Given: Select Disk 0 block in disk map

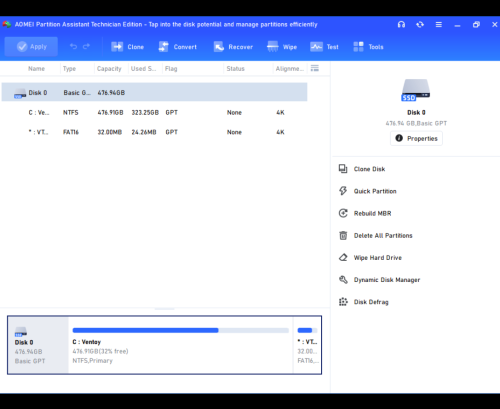Looking at the screenshot, I should coord(38,345).
